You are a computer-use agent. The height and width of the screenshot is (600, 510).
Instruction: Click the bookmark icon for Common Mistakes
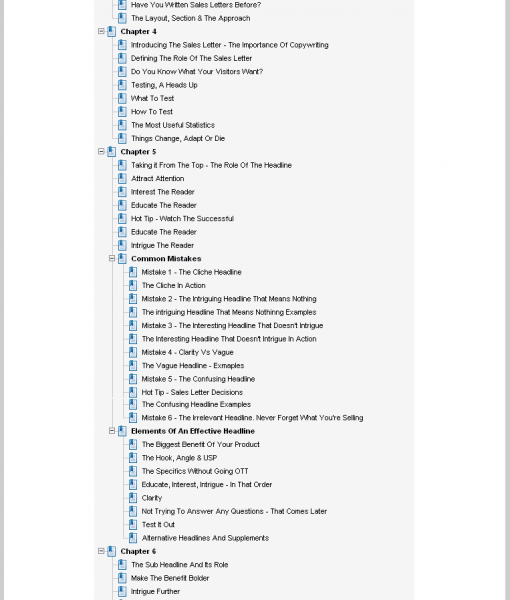click(122, 259)
